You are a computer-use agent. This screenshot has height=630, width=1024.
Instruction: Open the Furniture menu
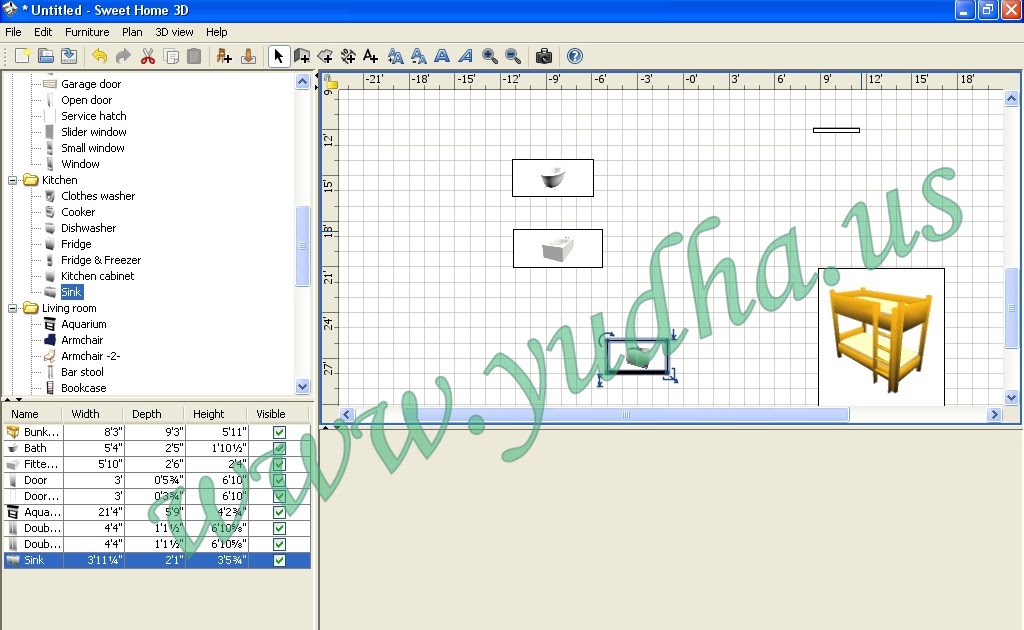tap(87, 32)
